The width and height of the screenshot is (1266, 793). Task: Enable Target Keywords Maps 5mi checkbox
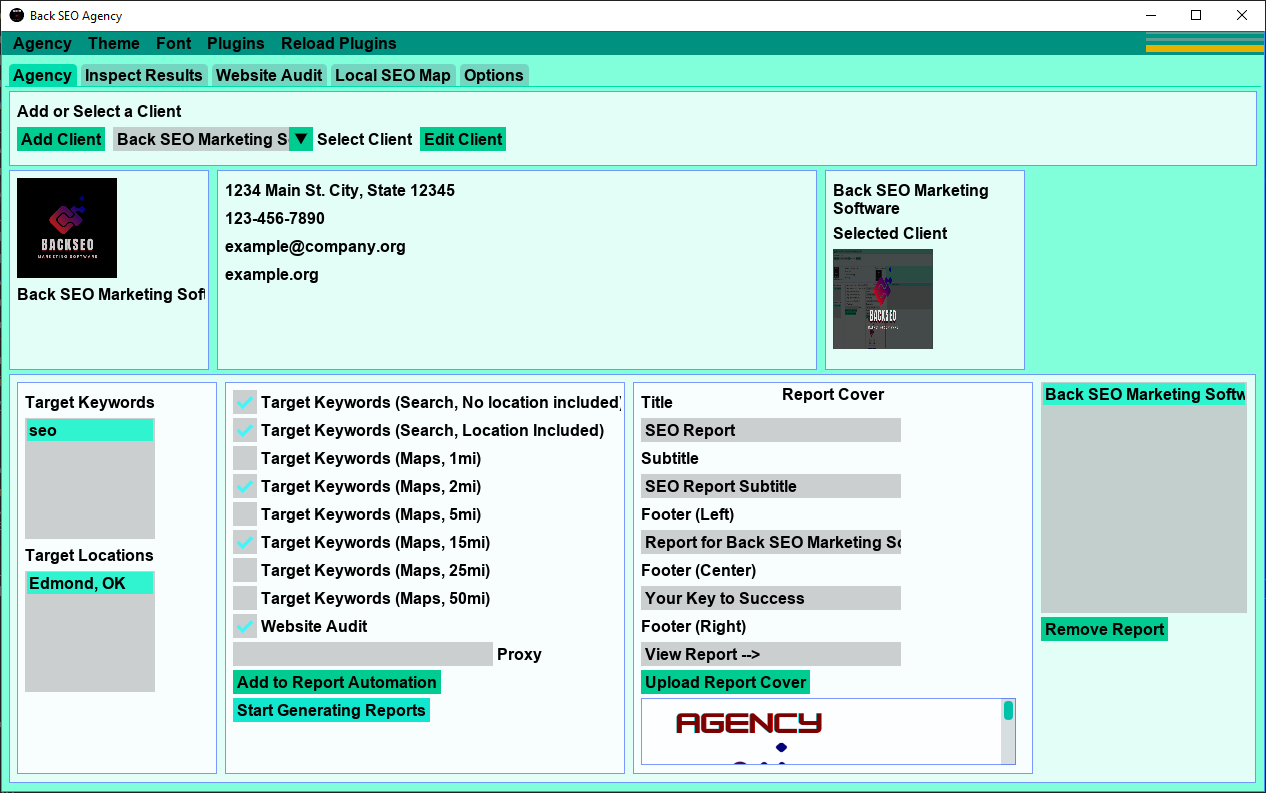point(245,514)
